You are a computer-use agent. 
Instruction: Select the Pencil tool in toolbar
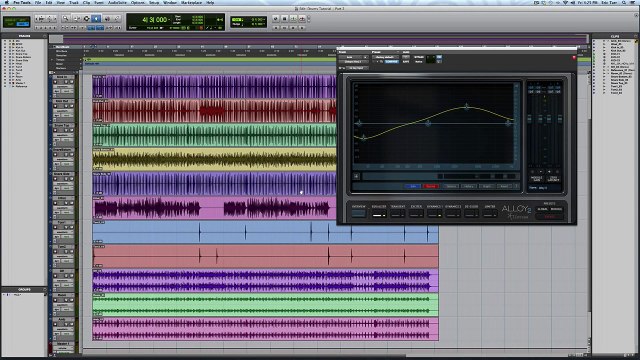(117, 19)
